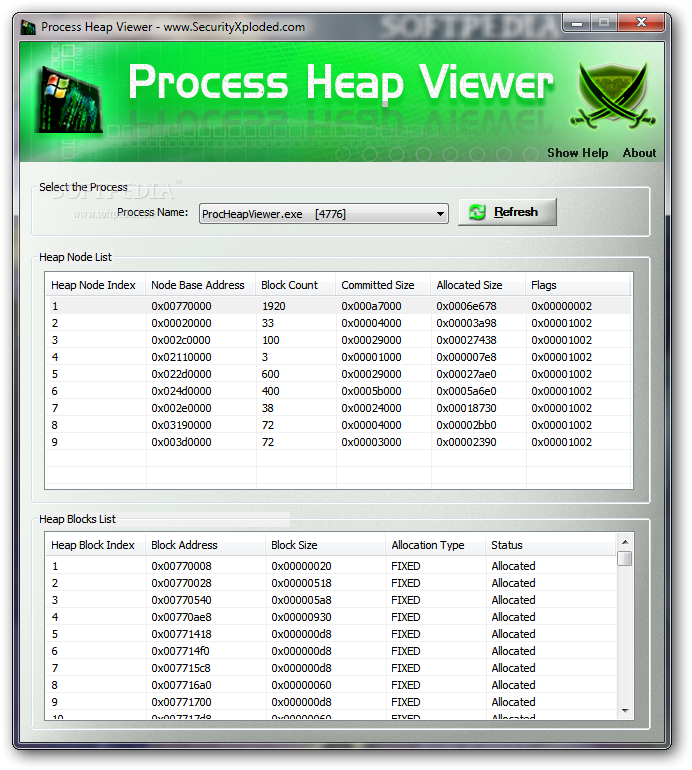This screenshot has height=770, width=692.
Task: Click flags value 0x00000002
Action: (561, 306)
